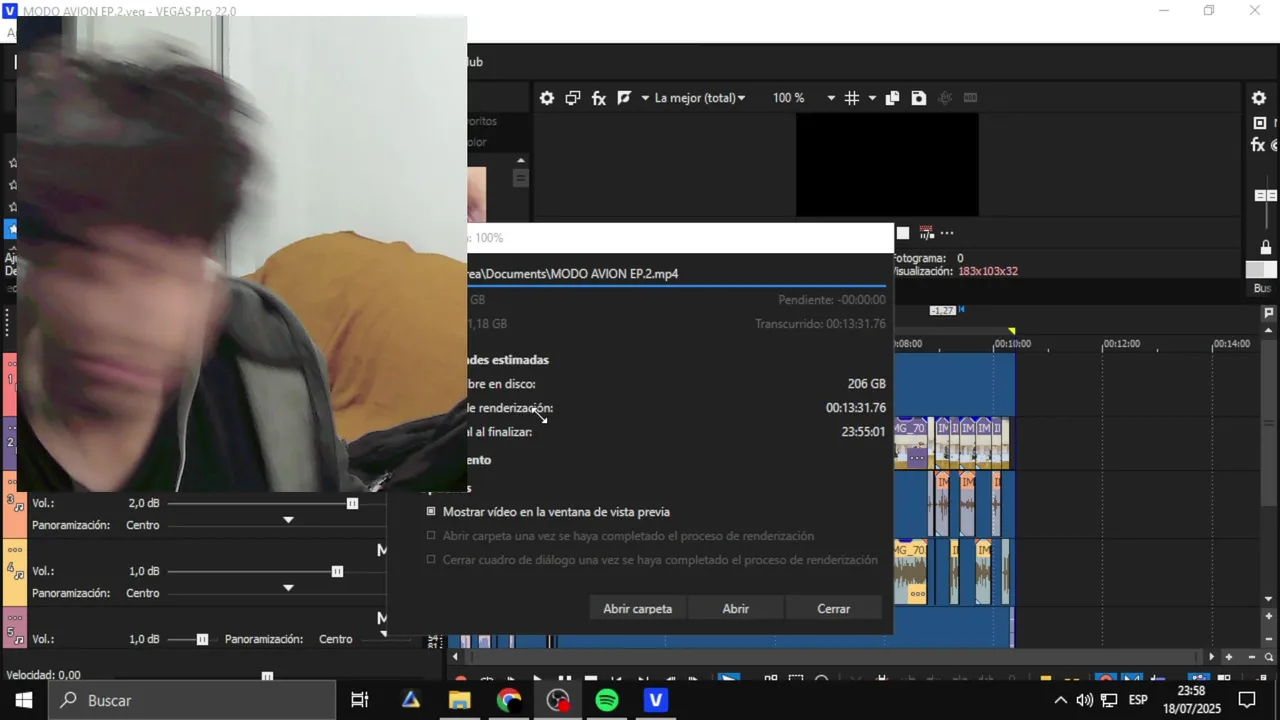The image size is (1280, 720).
Task: Adjust the Velocidad playback rate slider
Action: tap(267, 677)
